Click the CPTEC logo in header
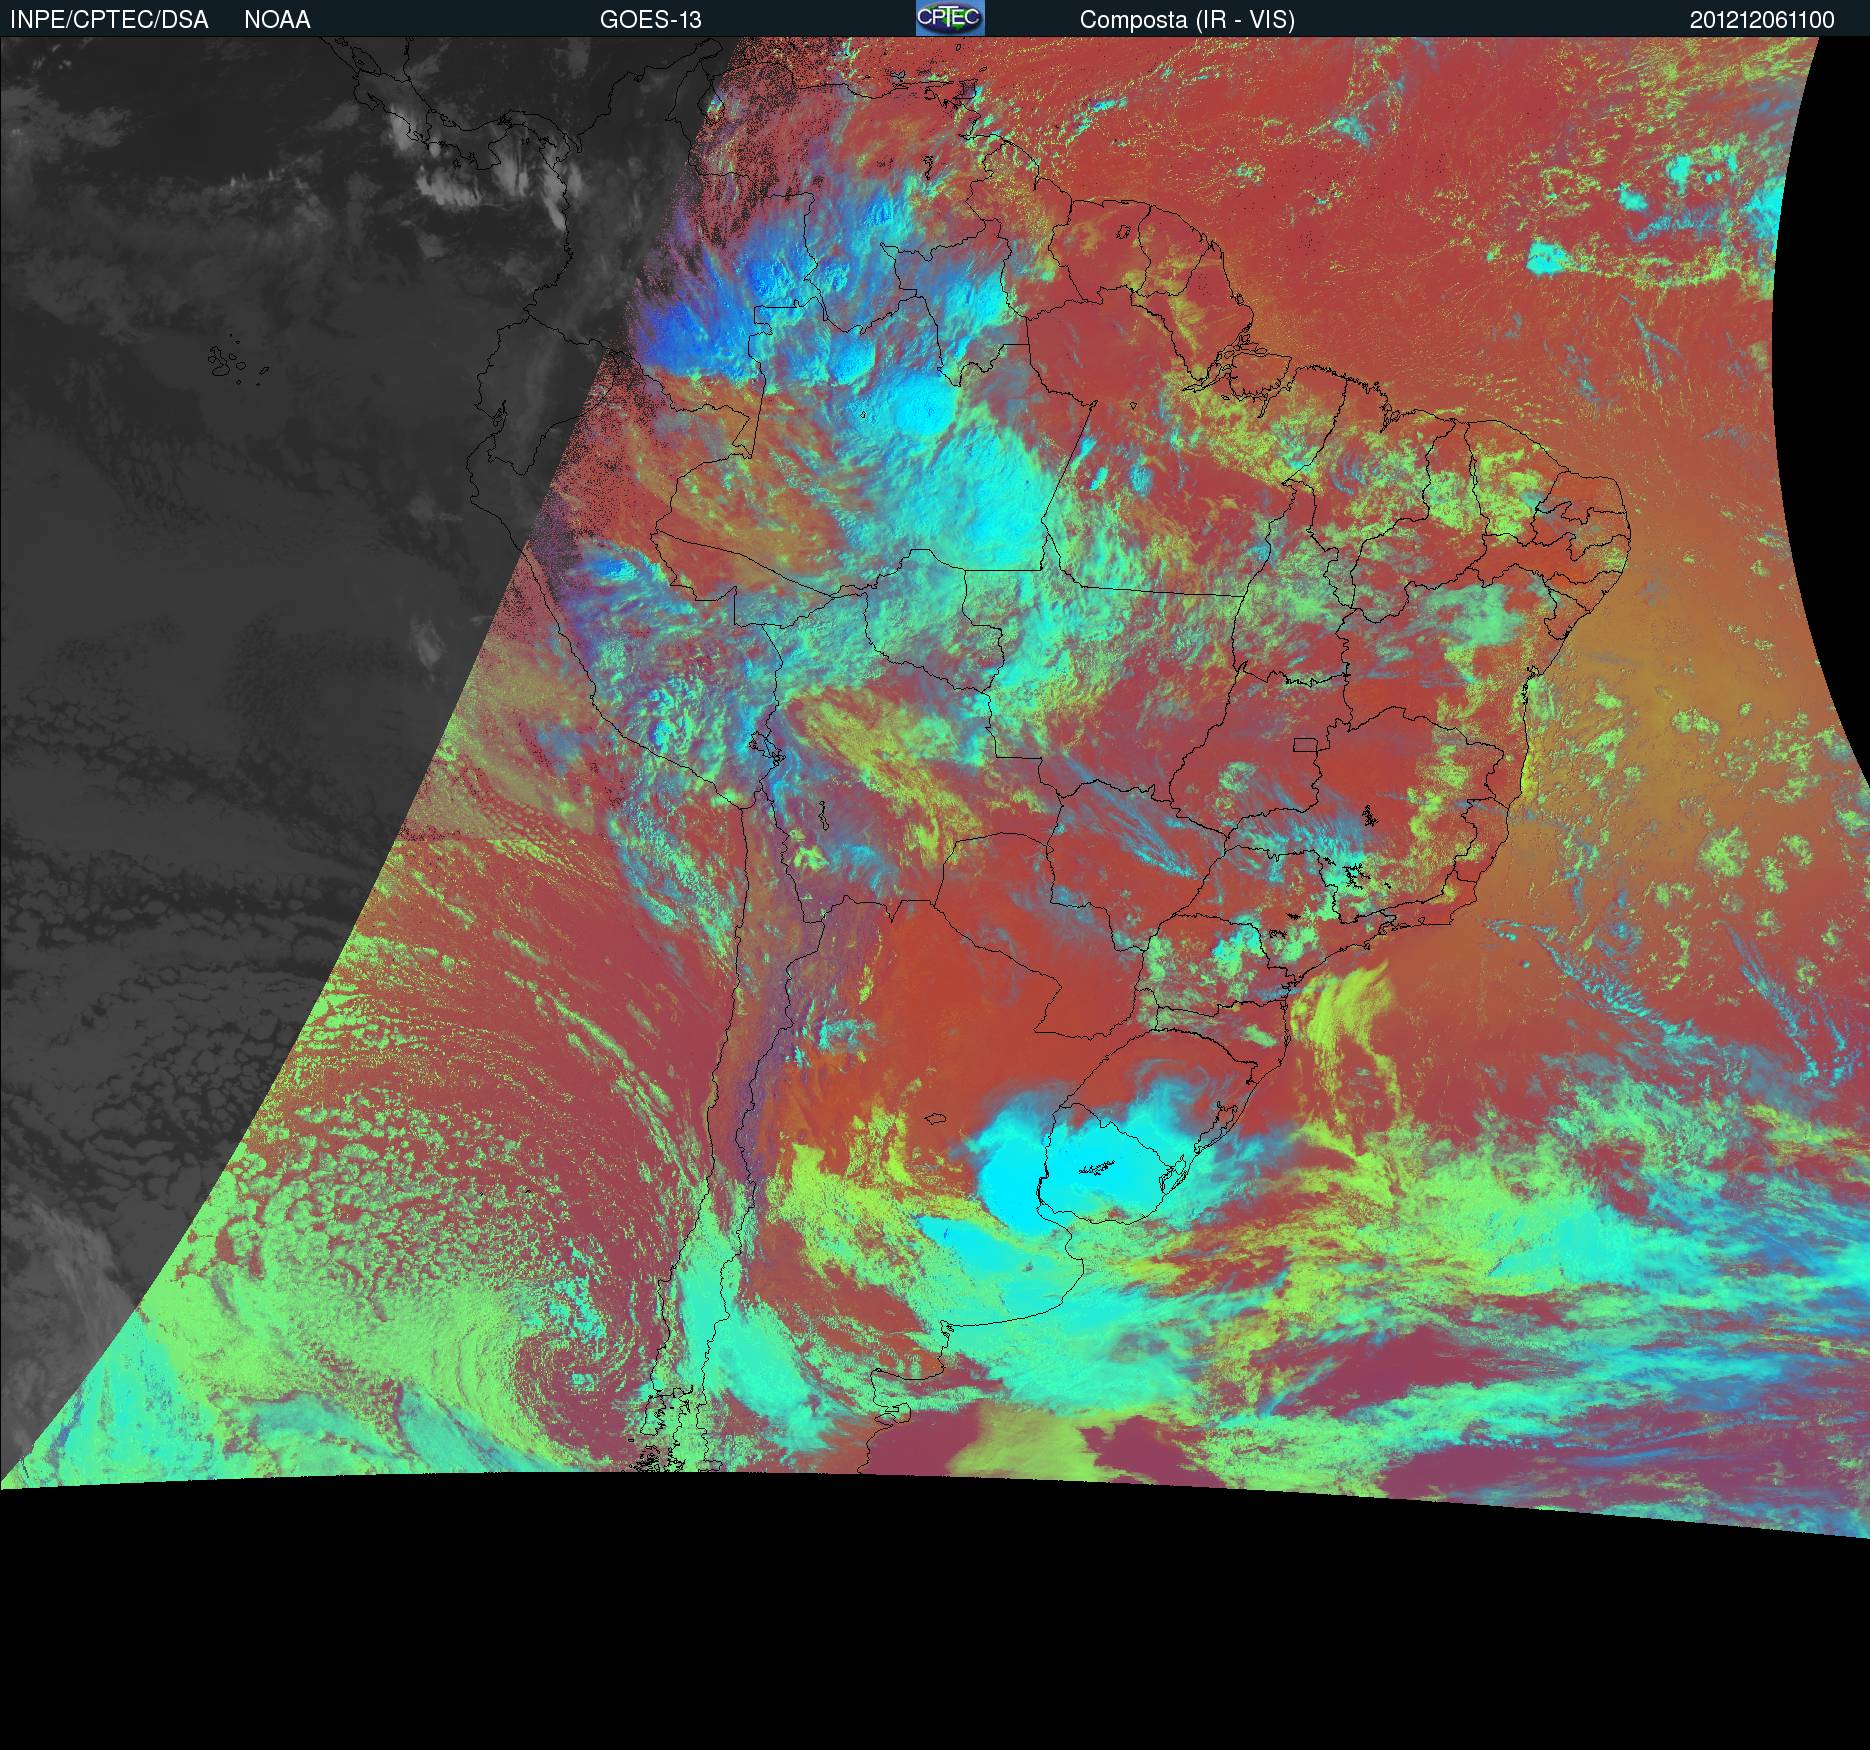1870x1750 pixels. click(950, 18)
